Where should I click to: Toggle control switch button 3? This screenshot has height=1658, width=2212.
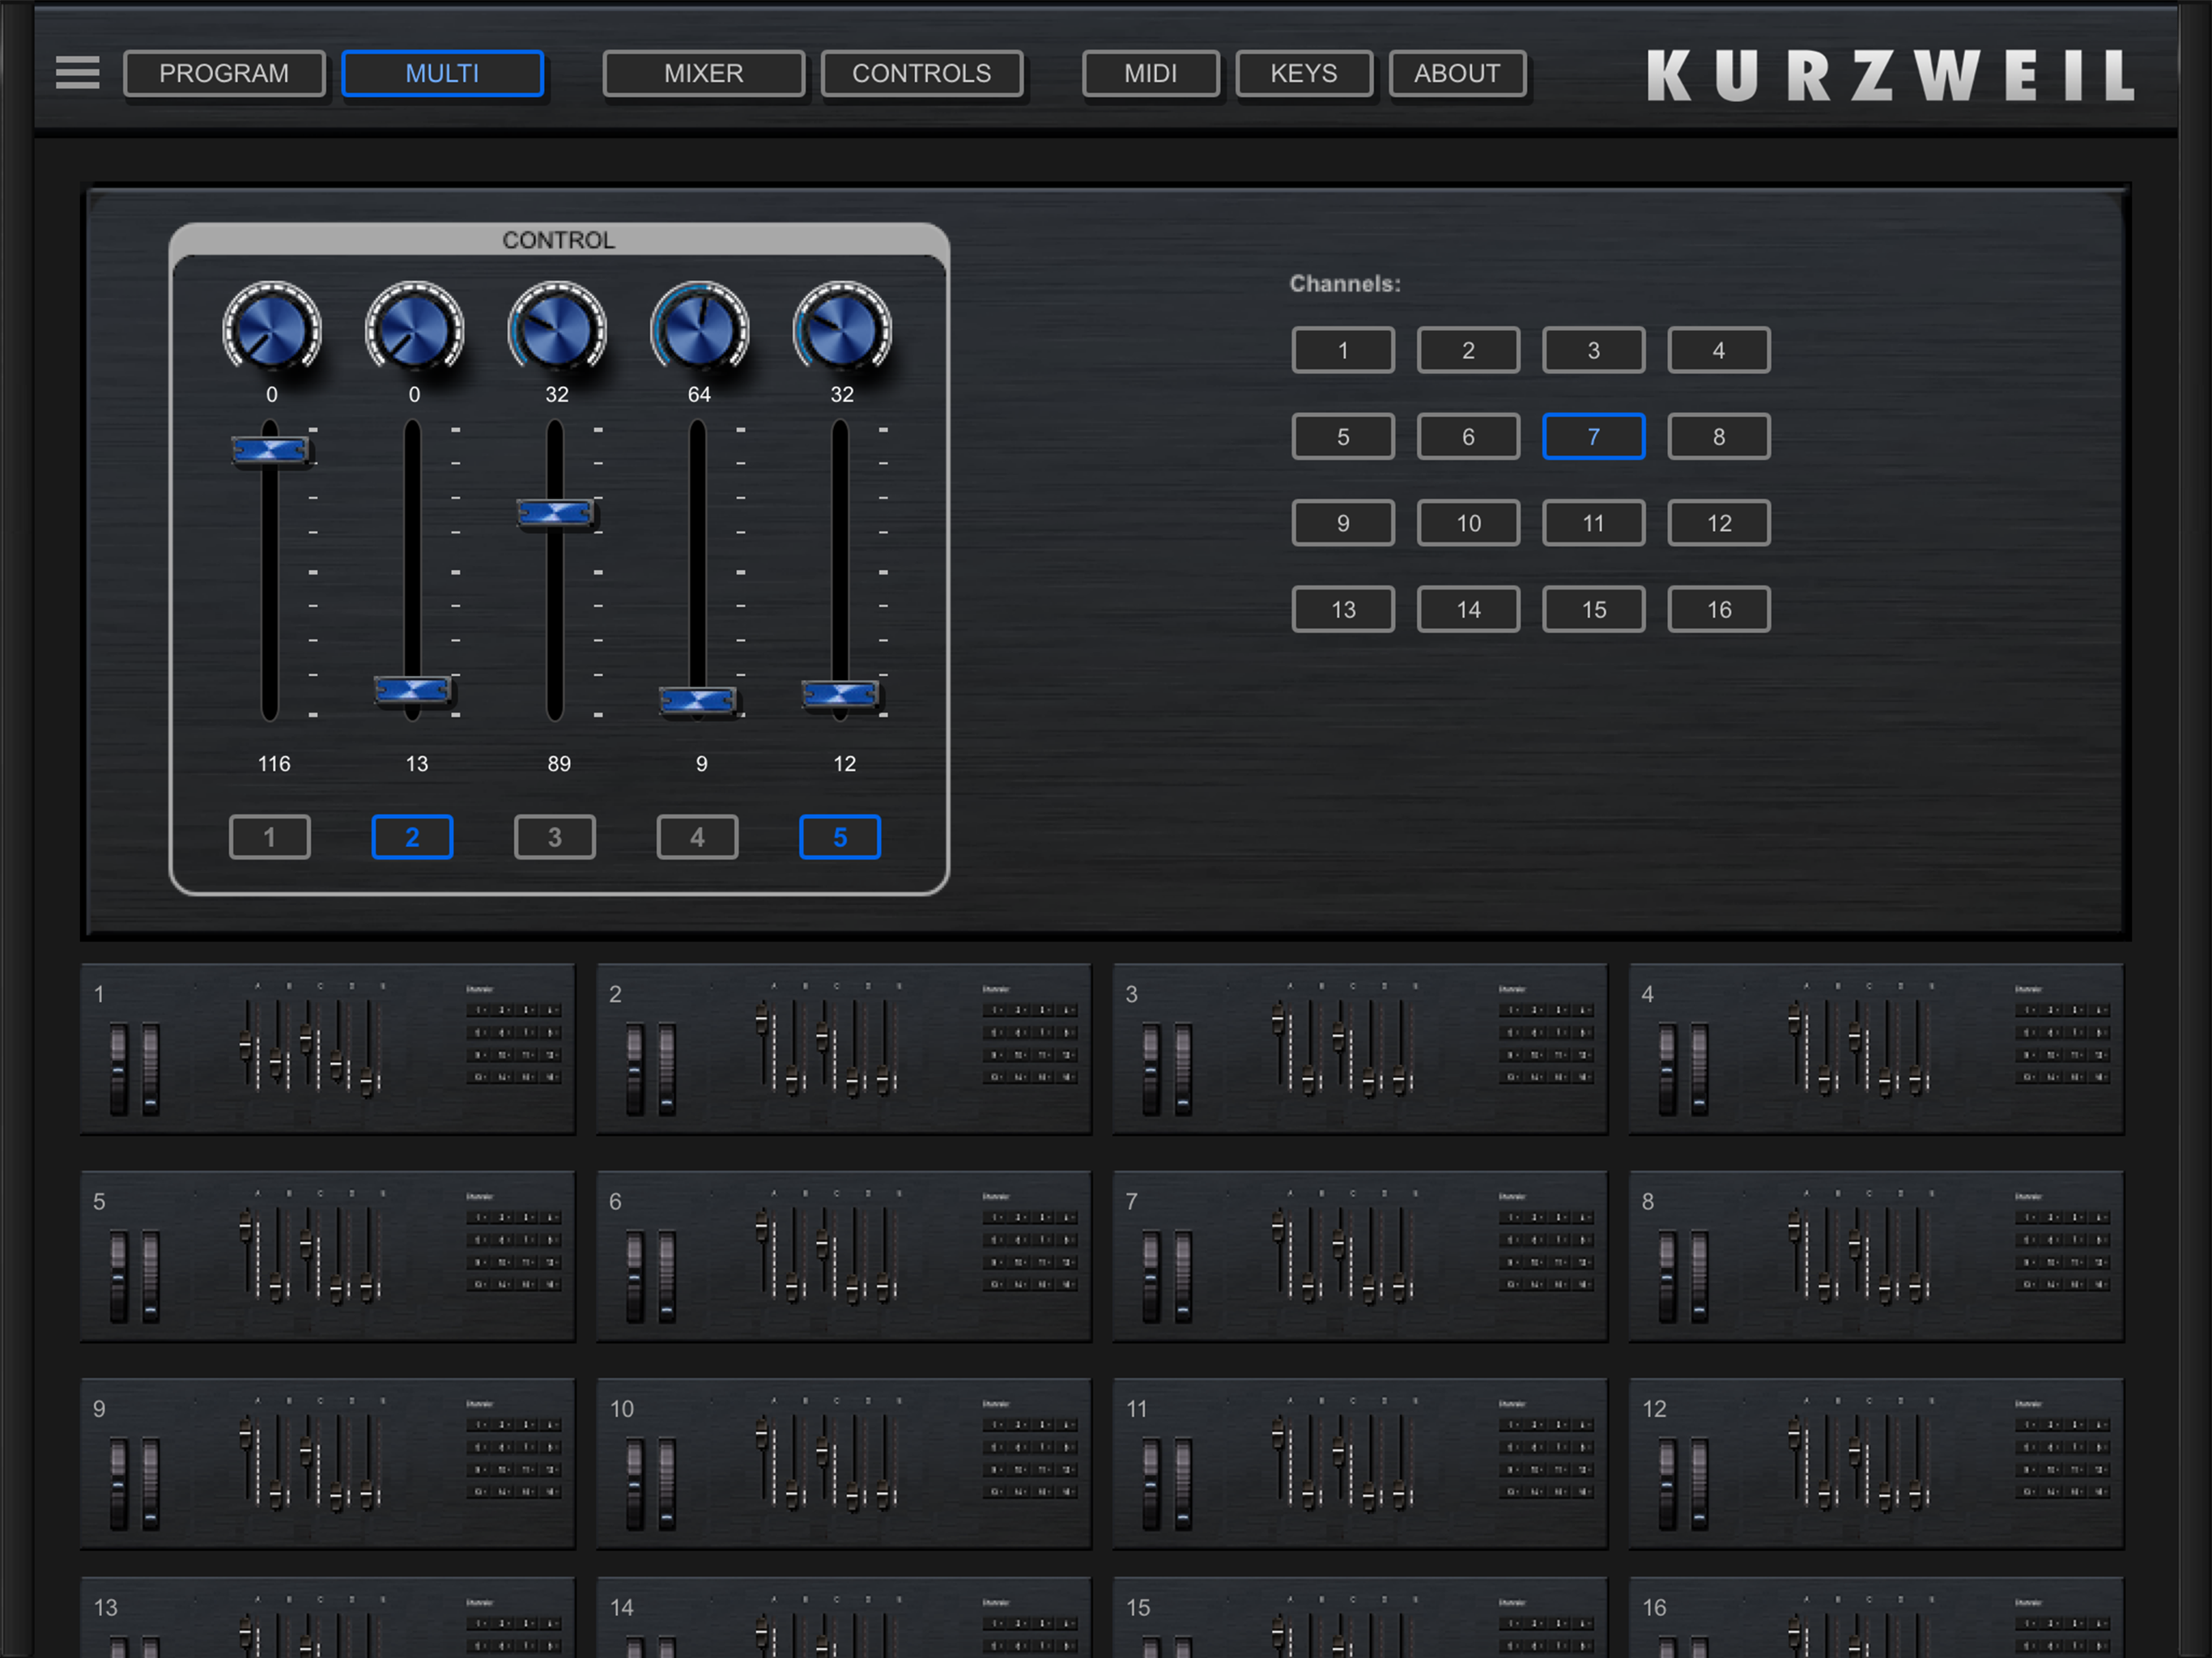click(555, 837)
